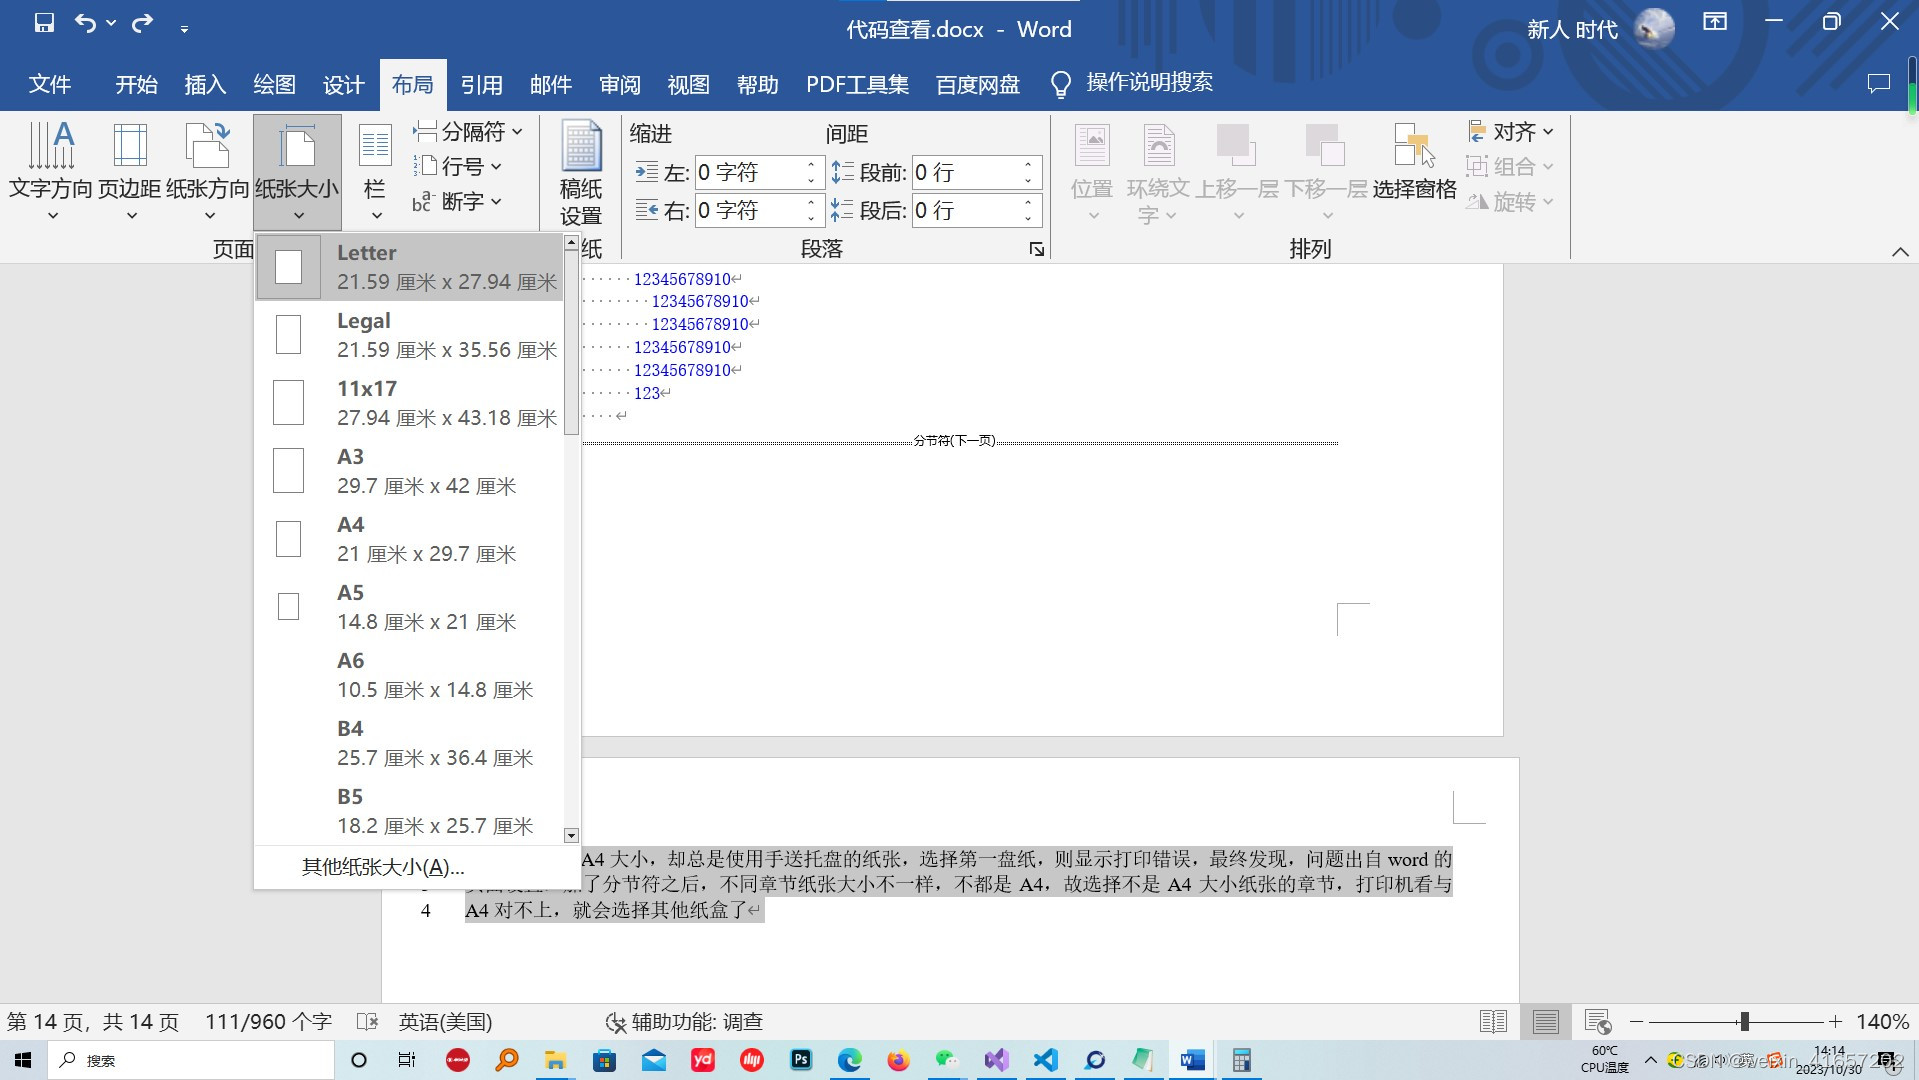Click the Accessibility (辅助功能: 调查) status button
Screen dimensions: 1919x1080
pos(684,1021)
